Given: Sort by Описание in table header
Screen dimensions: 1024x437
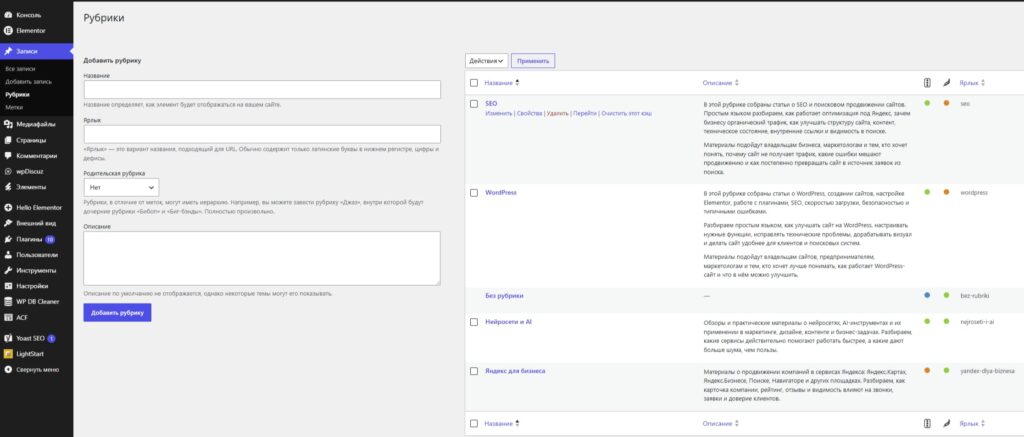Looking at the screenshot, I should click(x=720, y=83).
